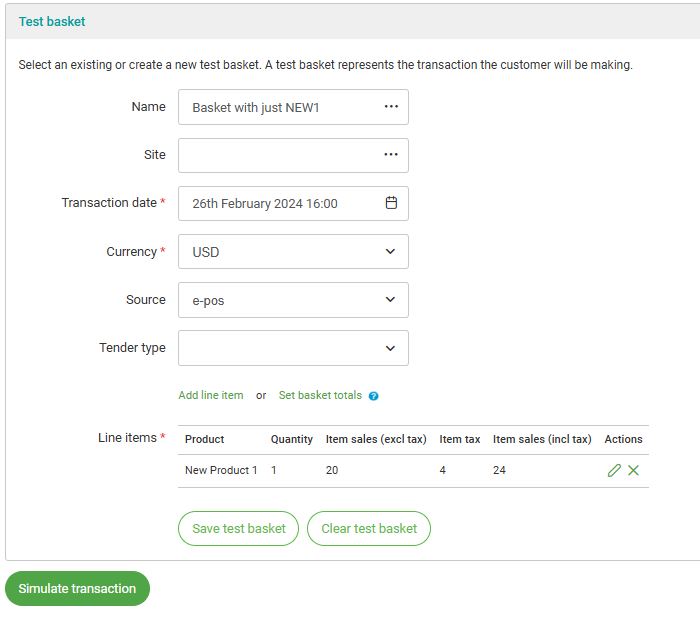Click the Set basket totals link
Screen dimensions: 700x628
(320, 395)
